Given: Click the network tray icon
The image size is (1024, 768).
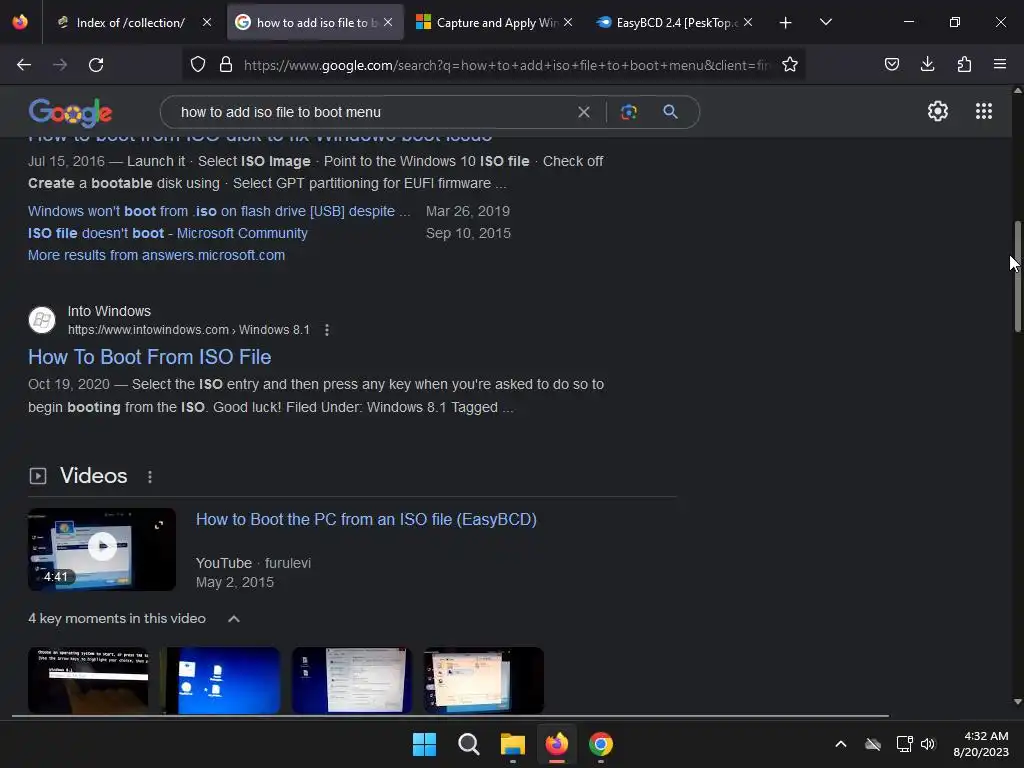Looking at the screenshot, I should coord(904,744).
